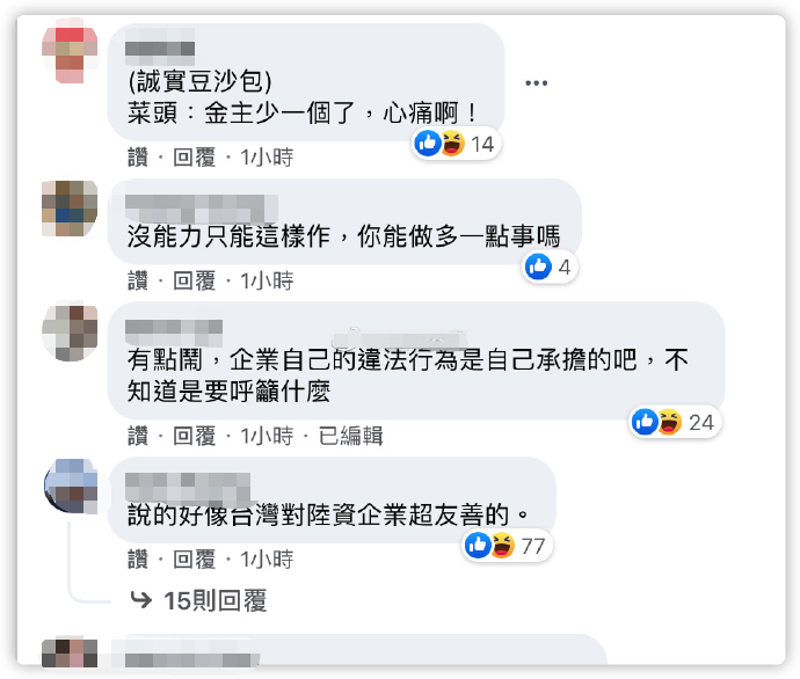Click the haha emoji on 14-reaction comment
The width and height of the screenshot is (800, 679).
point(452,143)
